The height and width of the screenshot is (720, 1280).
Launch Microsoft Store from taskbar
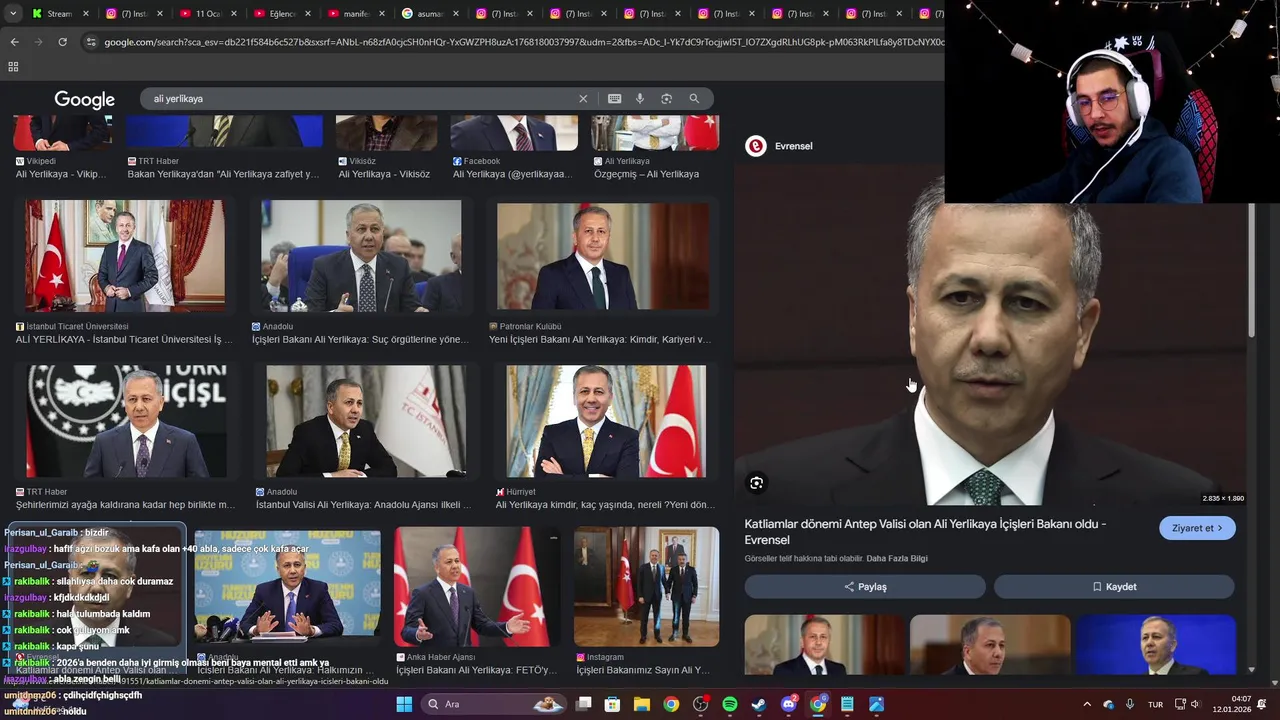(613, 704)
